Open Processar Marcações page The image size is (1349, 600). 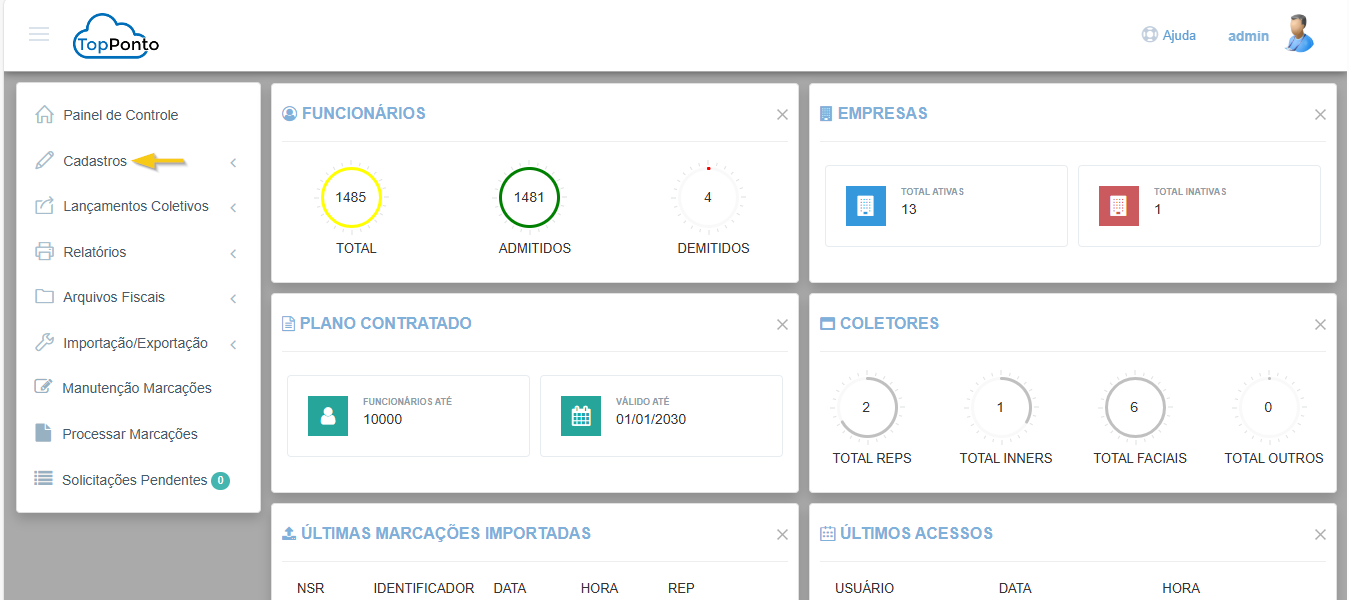click(x=129, y=434)
